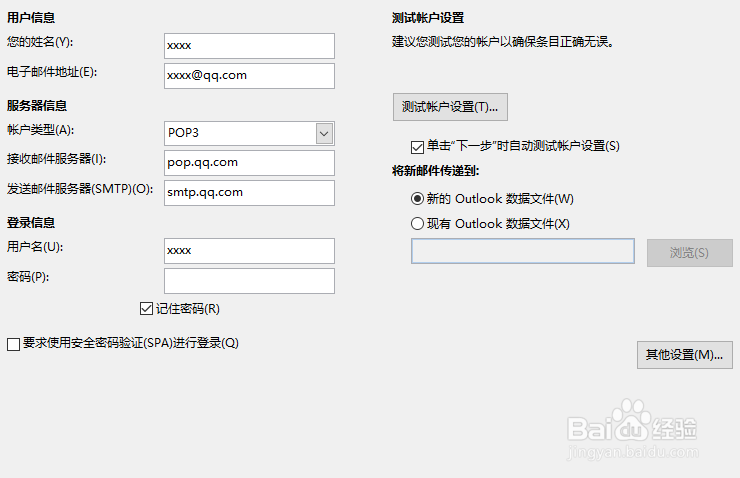Toggle the 记住密码 checkbox

146,309
